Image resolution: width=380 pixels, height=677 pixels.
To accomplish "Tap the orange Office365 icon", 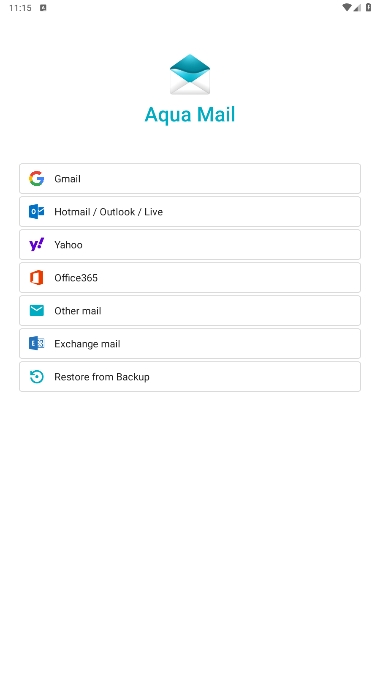I will coord(37,278).
